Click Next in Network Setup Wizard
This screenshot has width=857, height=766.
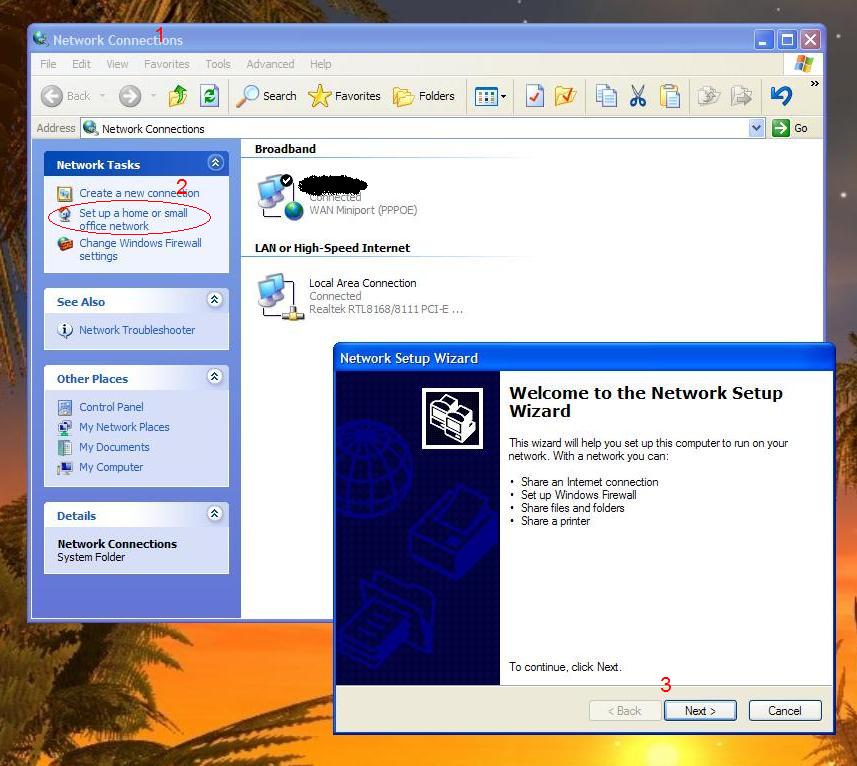[700, 711]
